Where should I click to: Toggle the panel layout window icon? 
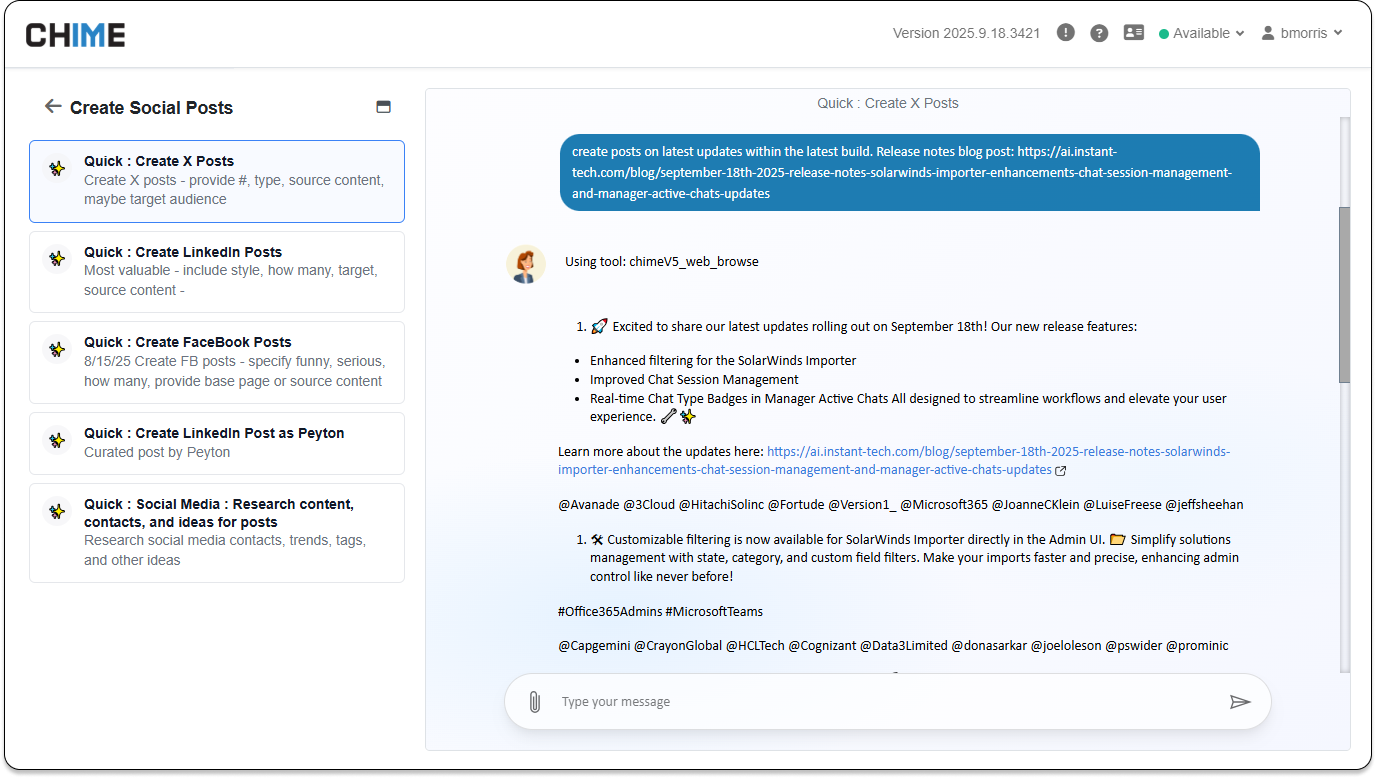click(x=383, y=107)
